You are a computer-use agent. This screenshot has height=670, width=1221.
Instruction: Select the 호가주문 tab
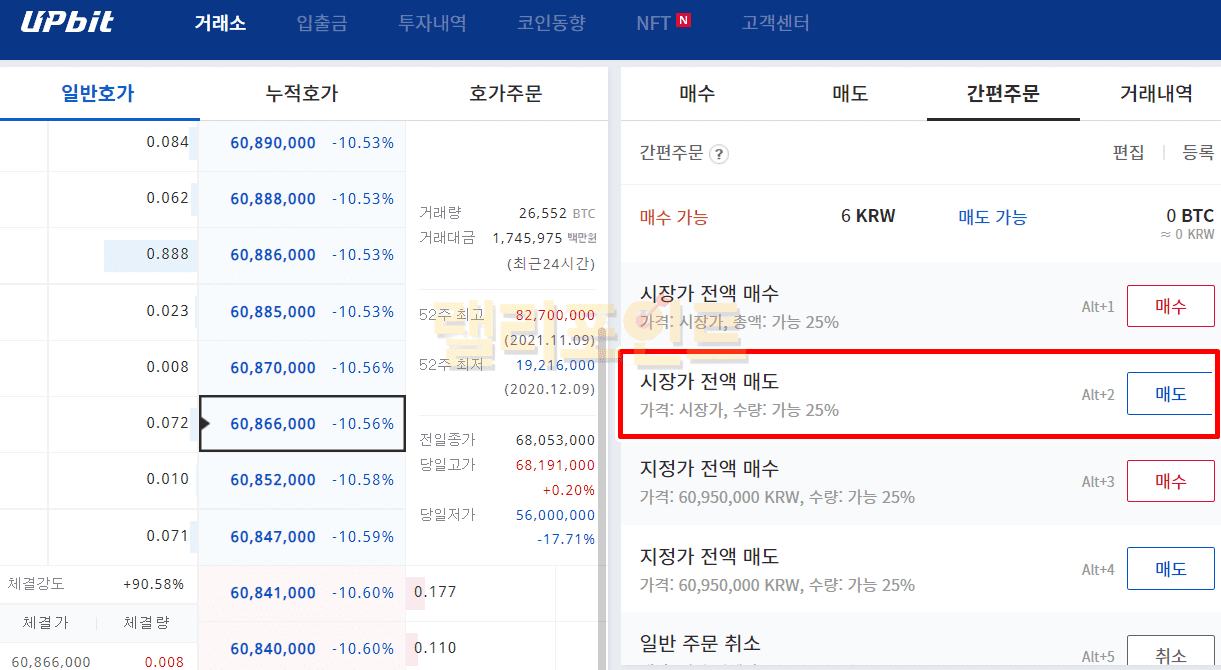pos(505,94)
